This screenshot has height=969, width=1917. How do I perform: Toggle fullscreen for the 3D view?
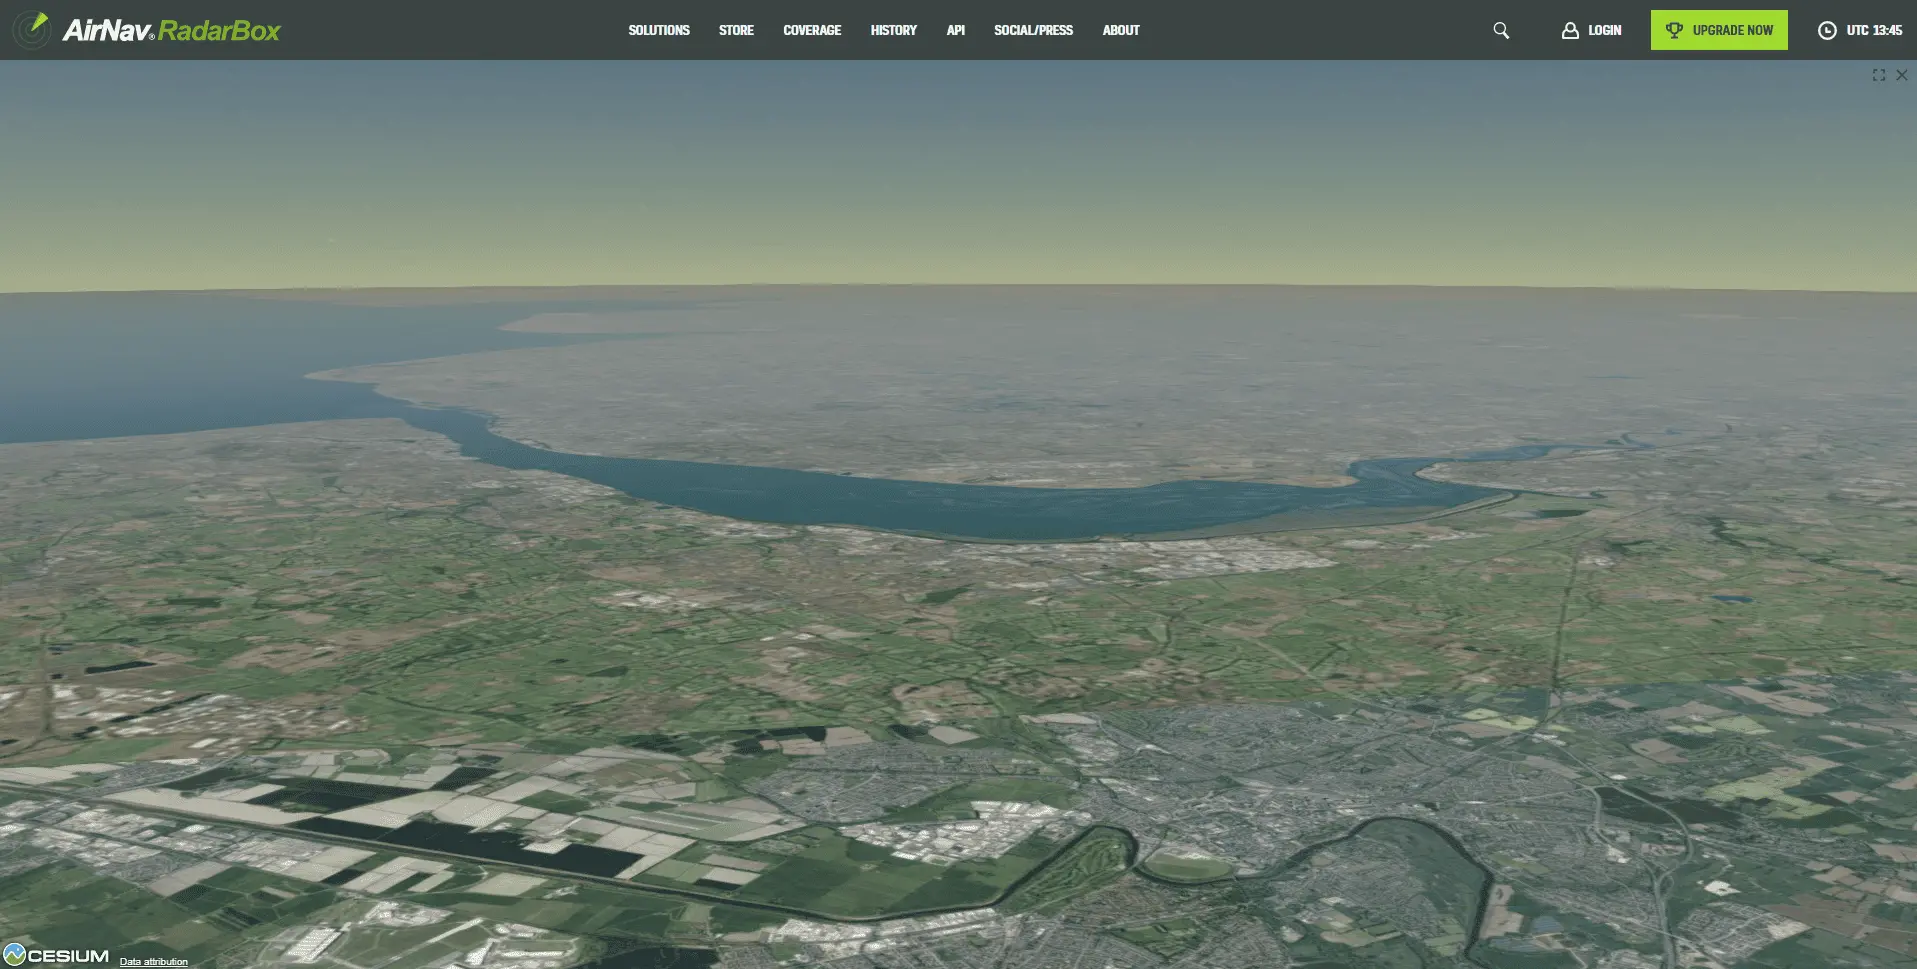click(x=1879, y=75)
